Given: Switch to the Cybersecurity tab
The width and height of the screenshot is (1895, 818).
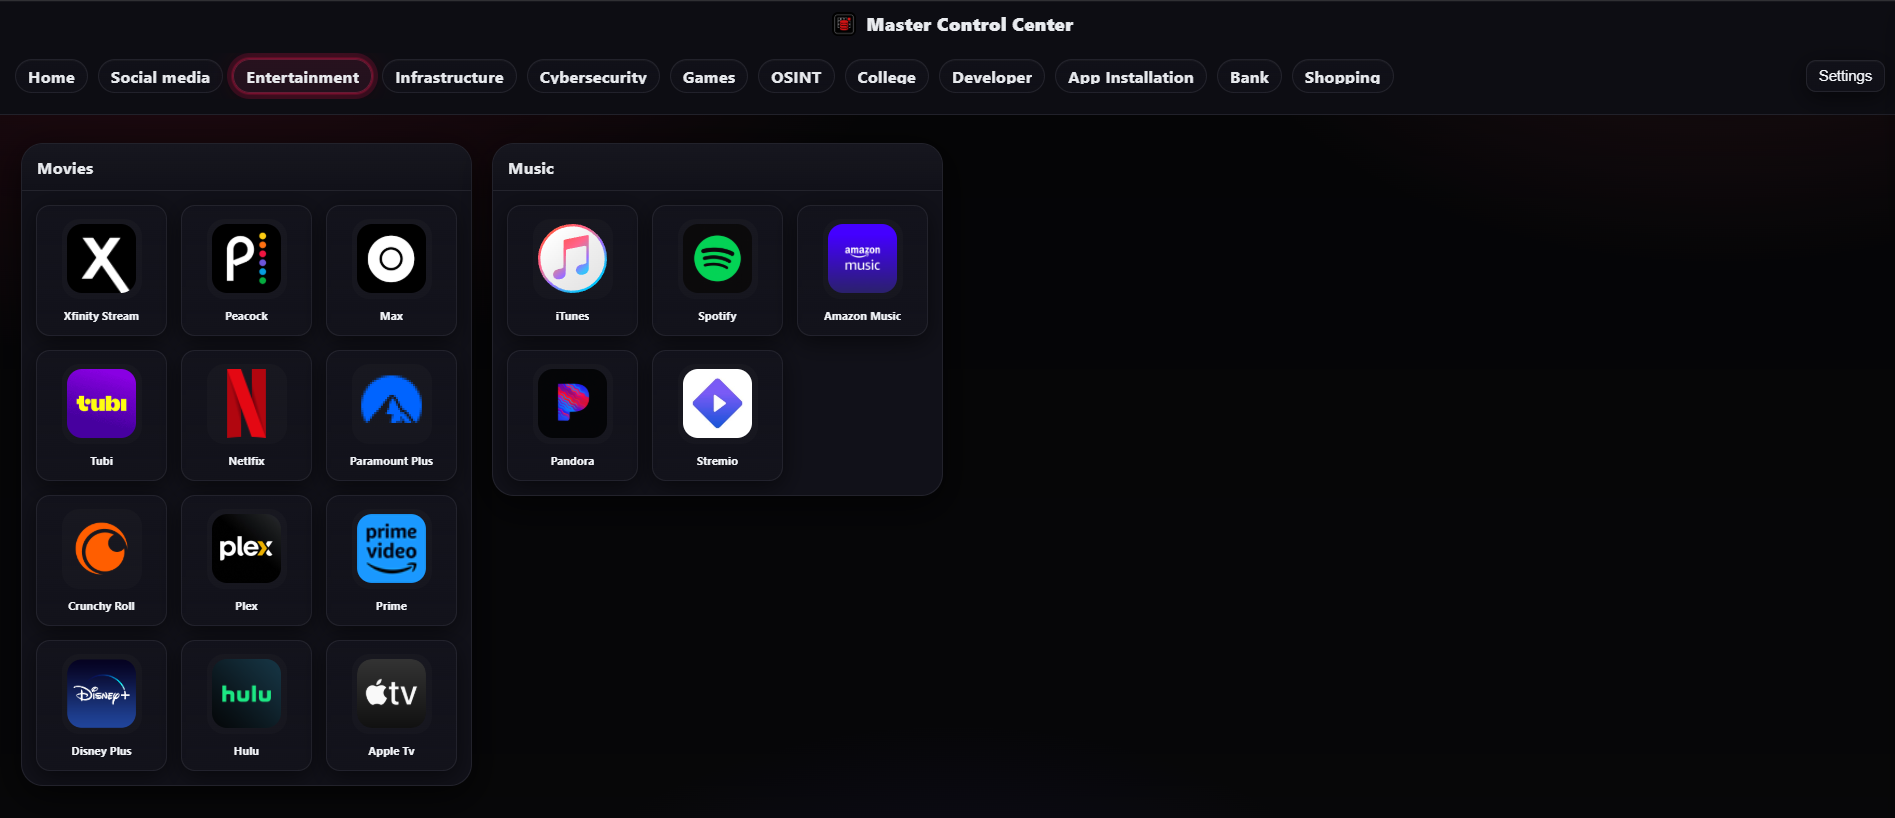Looking at the screenshot, I should coord(593,77).
